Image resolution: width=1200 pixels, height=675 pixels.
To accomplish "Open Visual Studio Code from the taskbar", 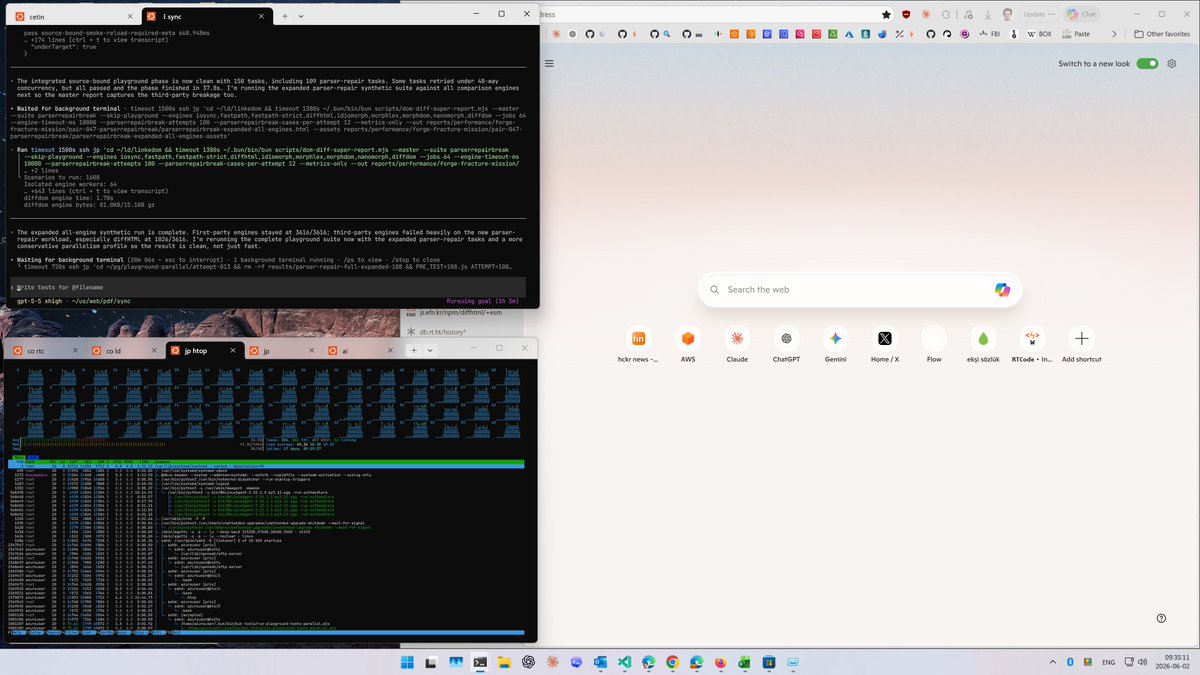I will (x=625, y=662).
